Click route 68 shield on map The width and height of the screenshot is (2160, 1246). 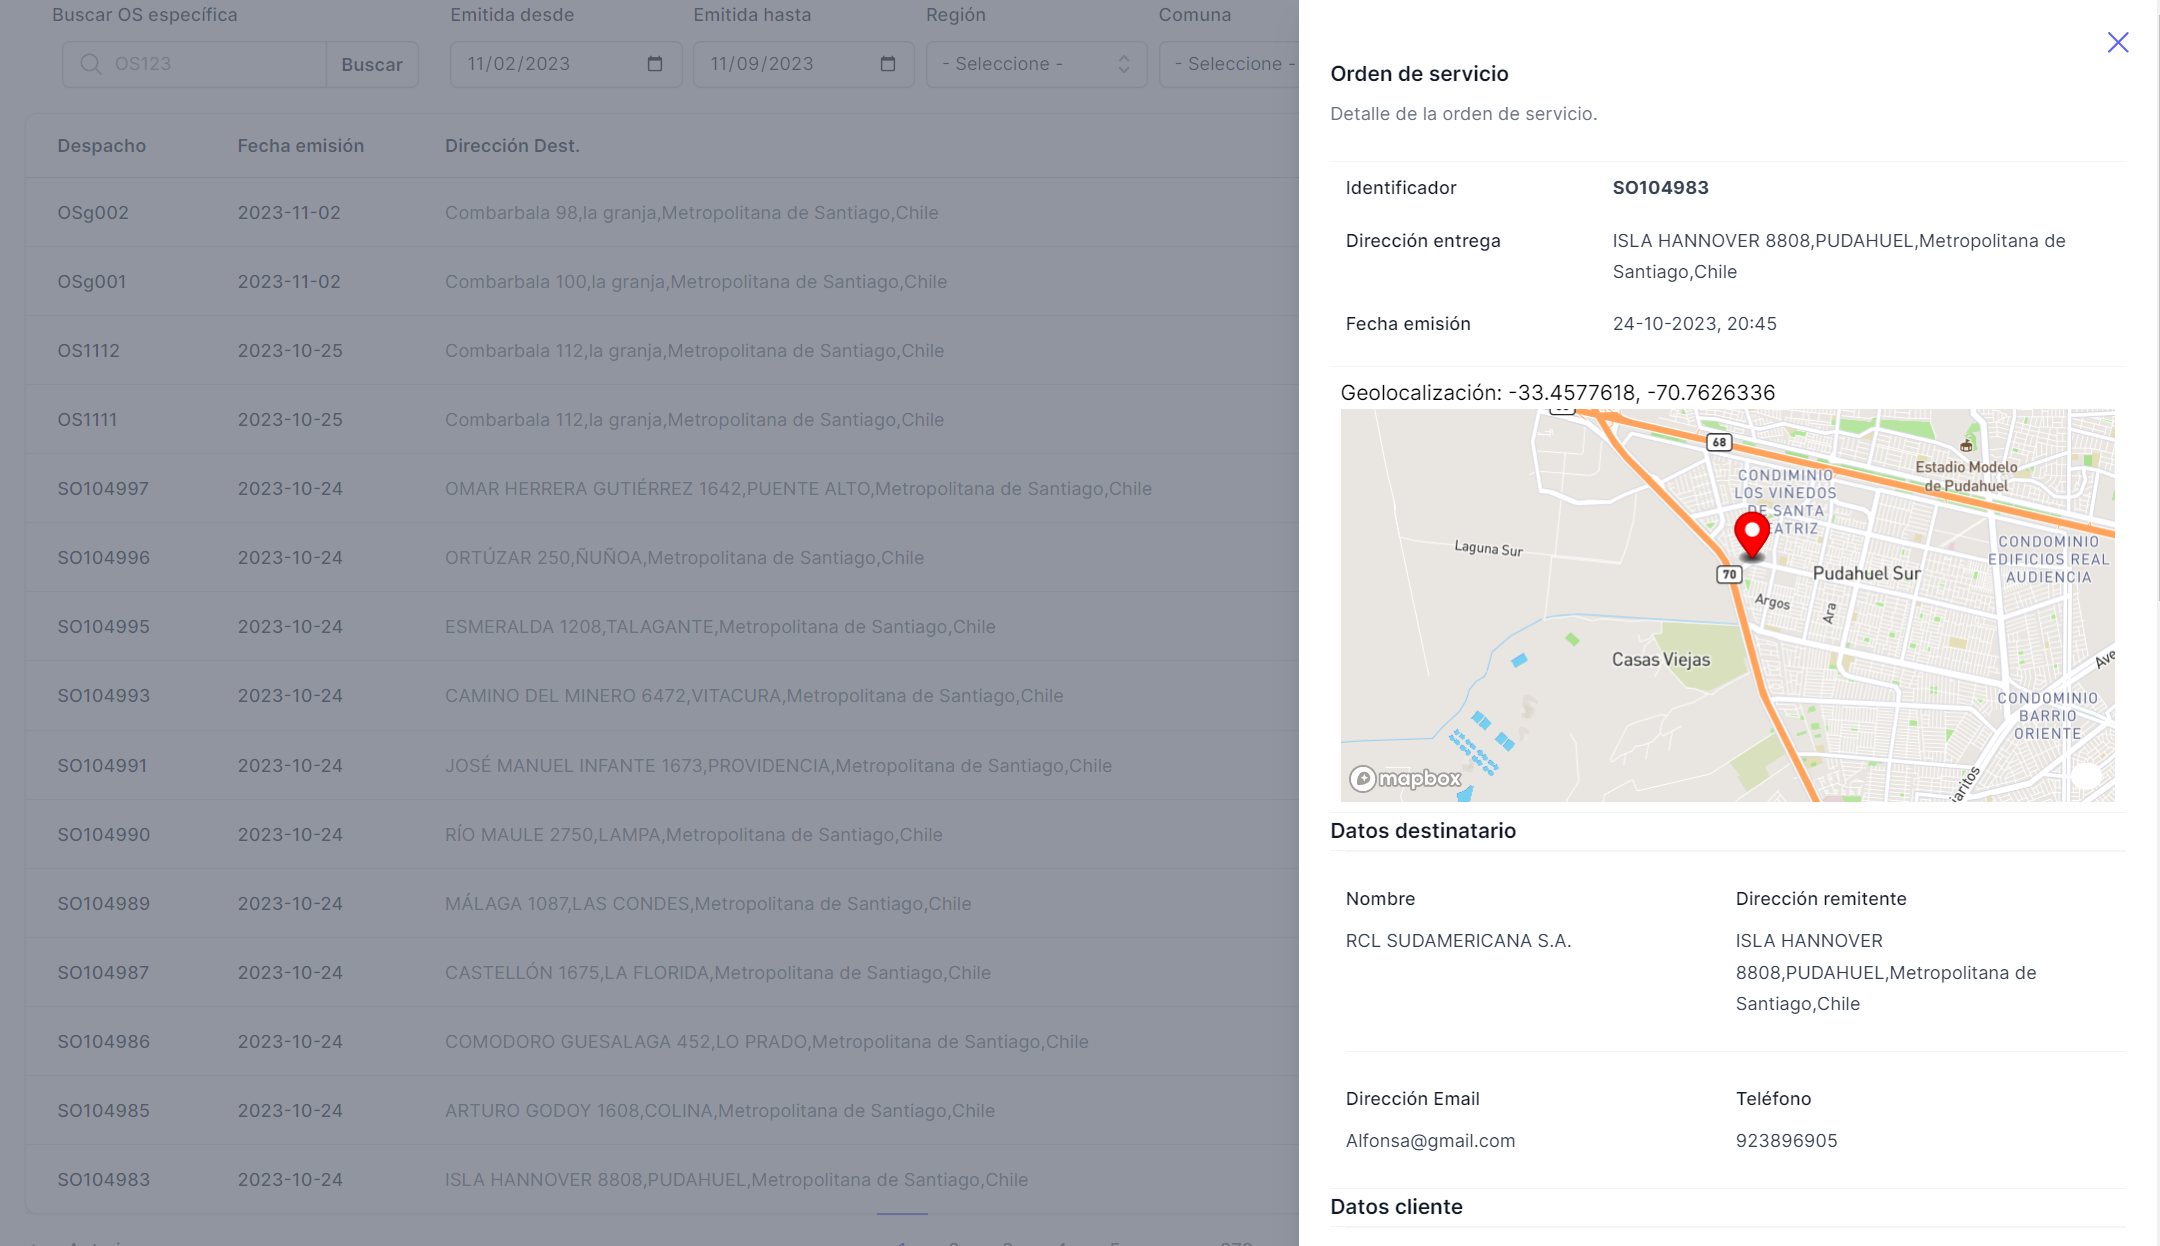(1718, 442)
